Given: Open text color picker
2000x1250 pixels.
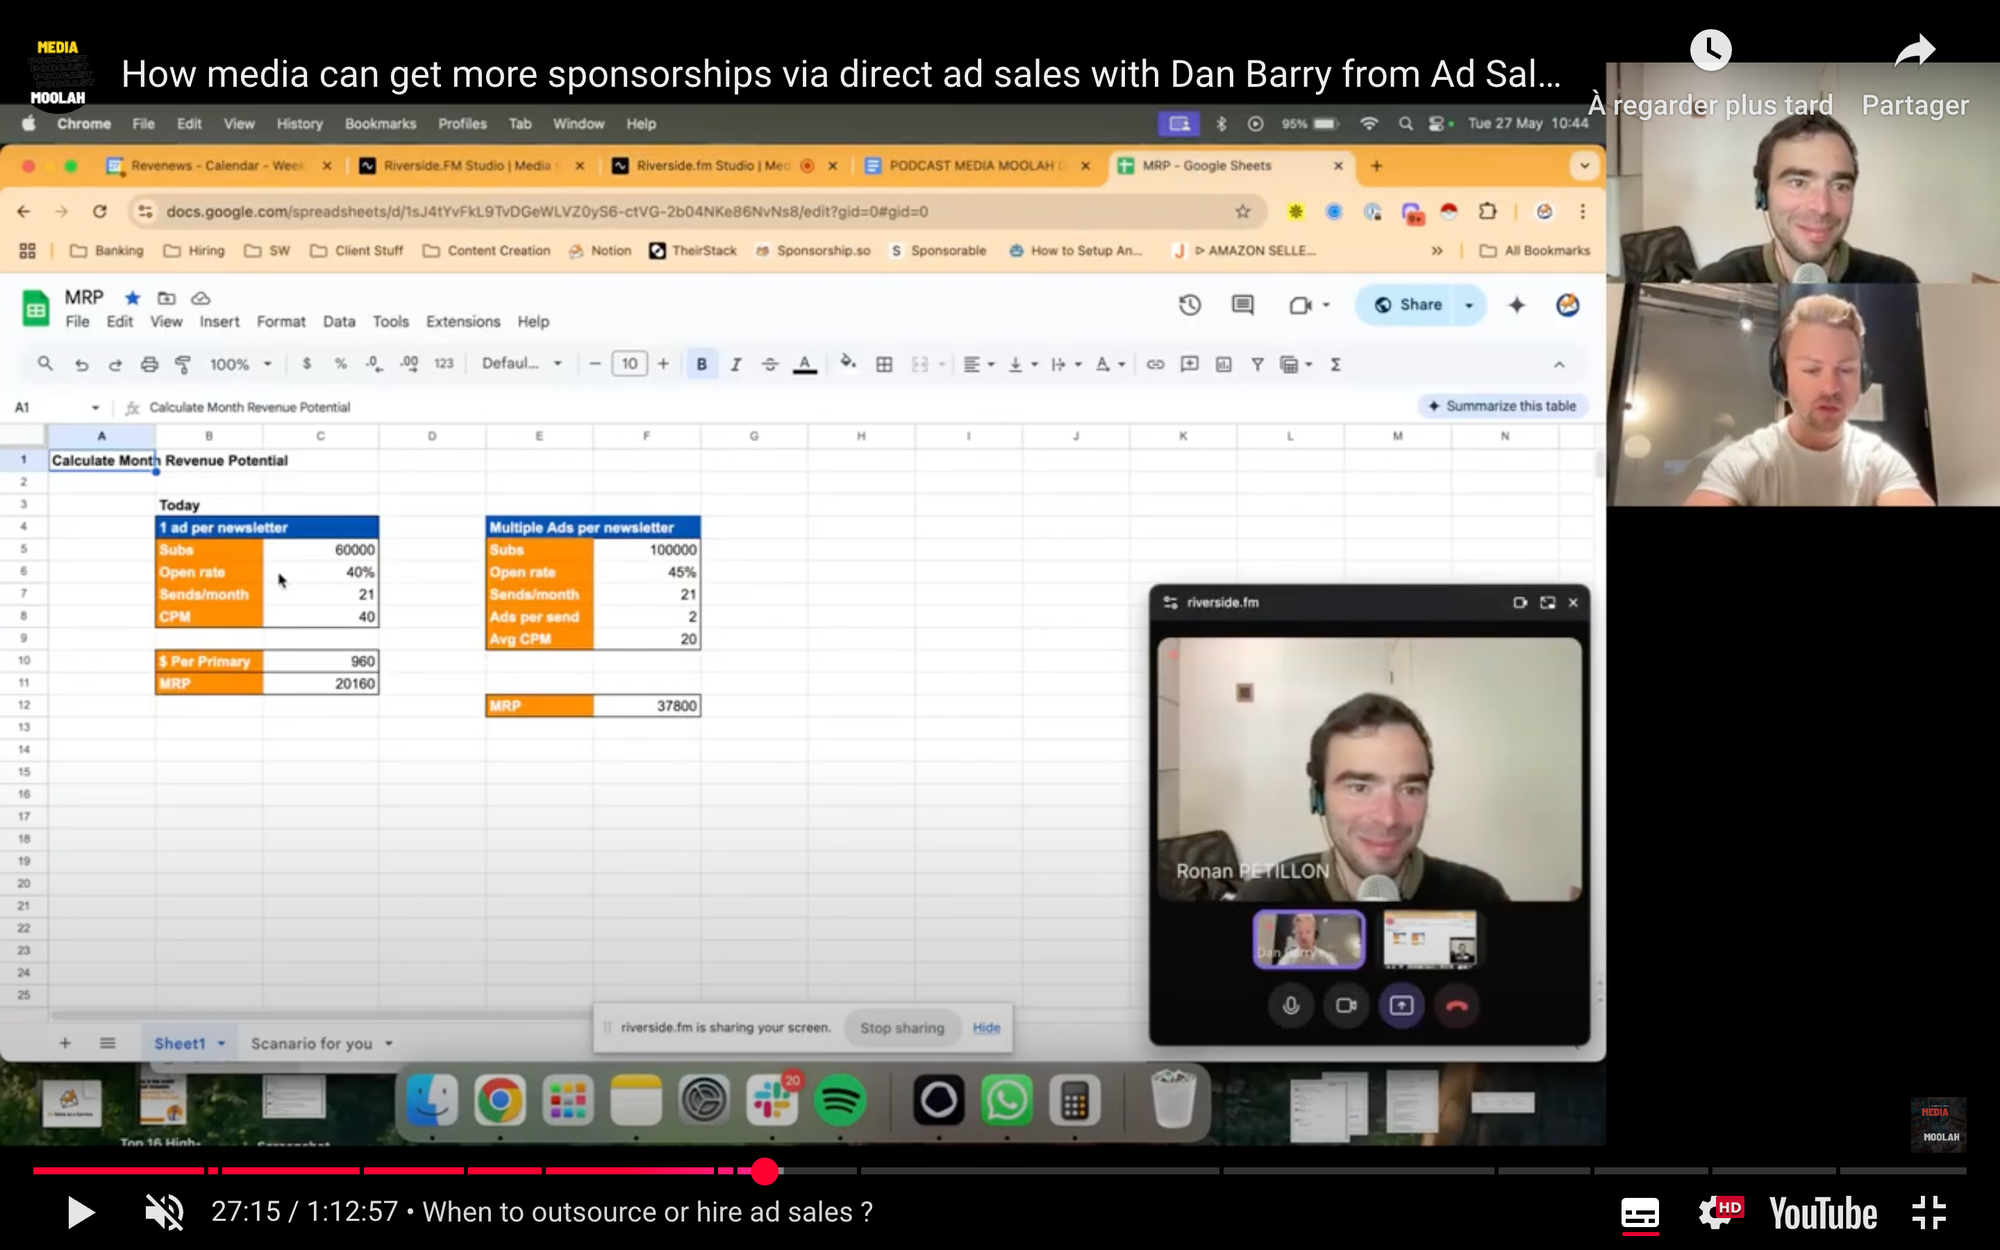Looking at the screenshot, I should pyautogui.click(x=804, y=365).
